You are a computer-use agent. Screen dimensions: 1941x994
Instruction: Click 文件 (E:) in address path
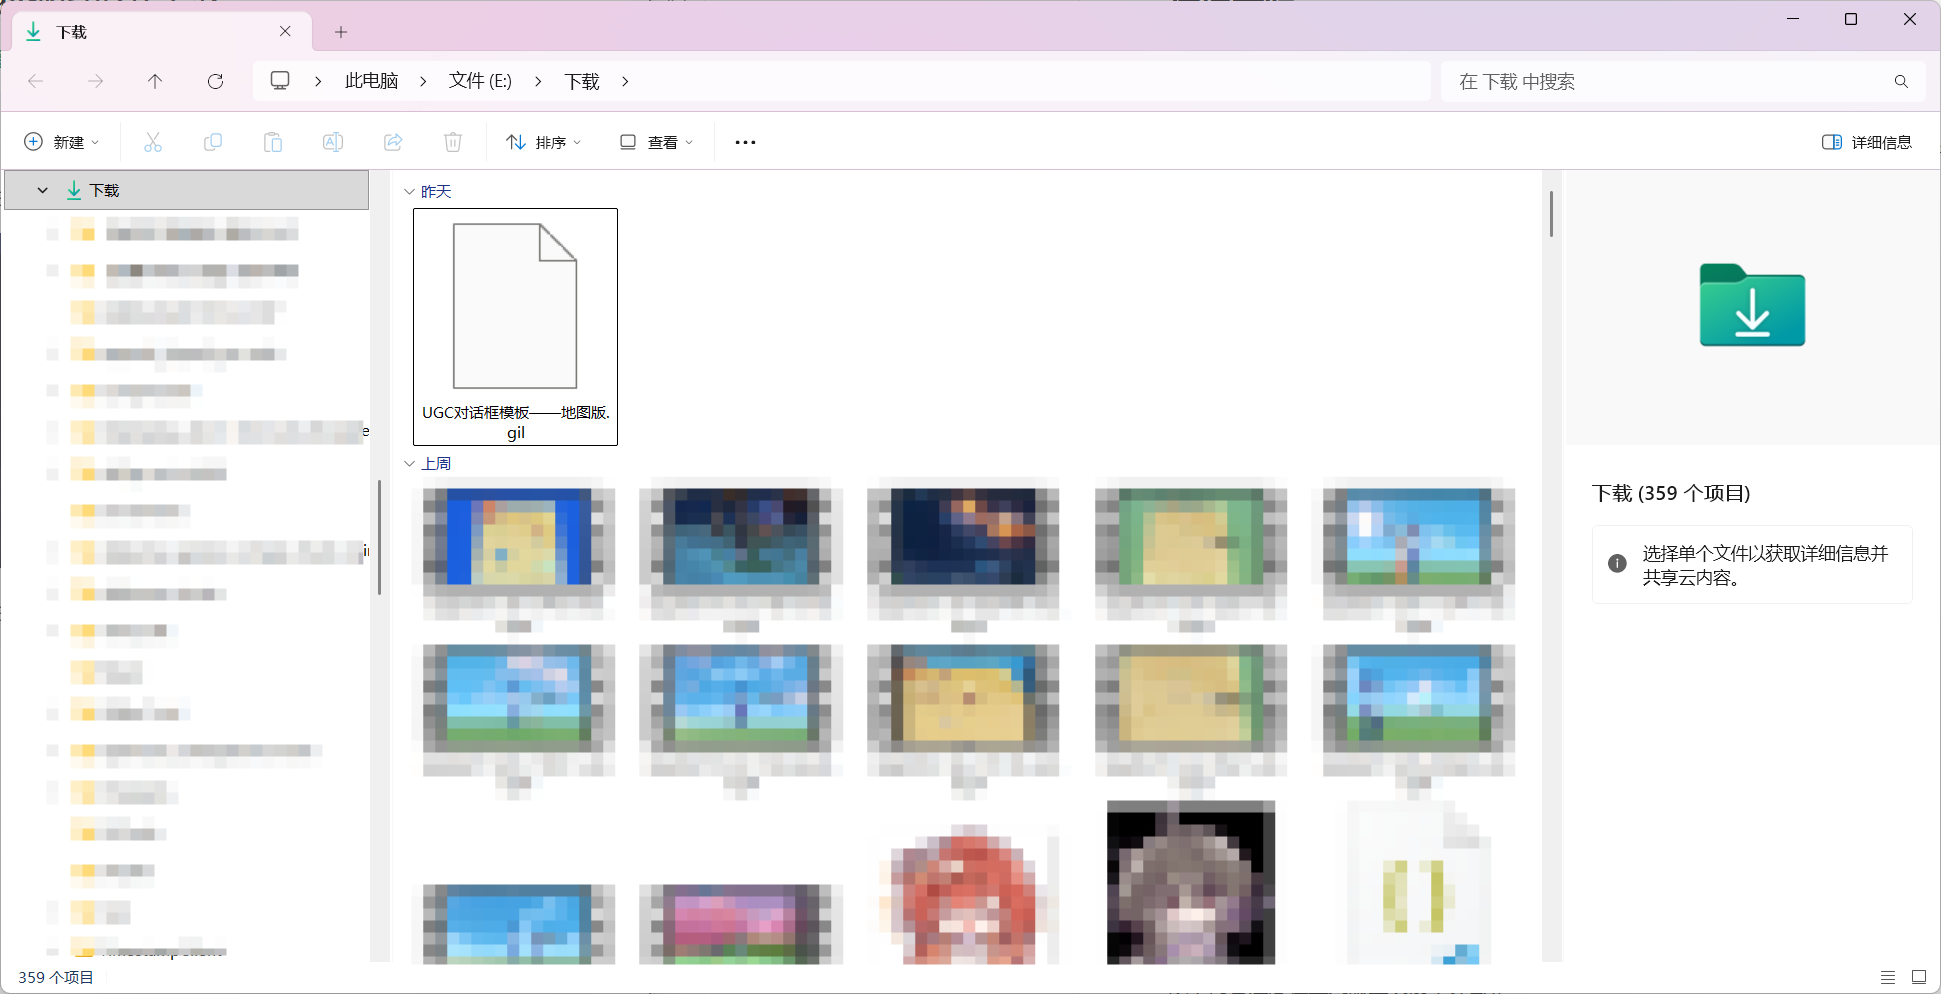[x=480, y=81]
